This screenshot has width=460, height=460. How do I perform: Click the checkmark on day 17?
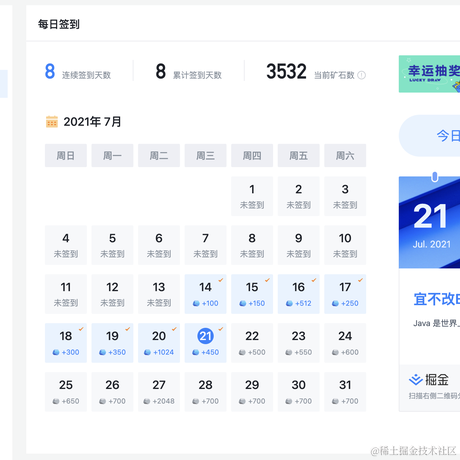(x=360, y=280)
